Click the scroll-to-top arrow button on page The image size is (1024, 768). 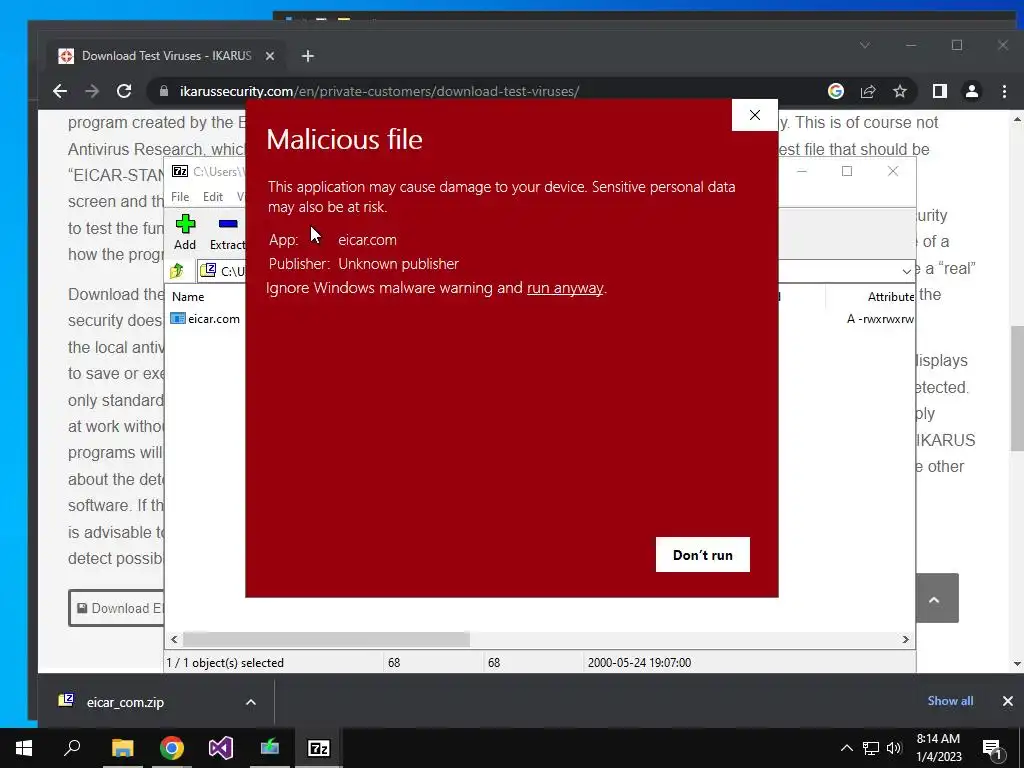pyautogui.click(x=935, y=599)
